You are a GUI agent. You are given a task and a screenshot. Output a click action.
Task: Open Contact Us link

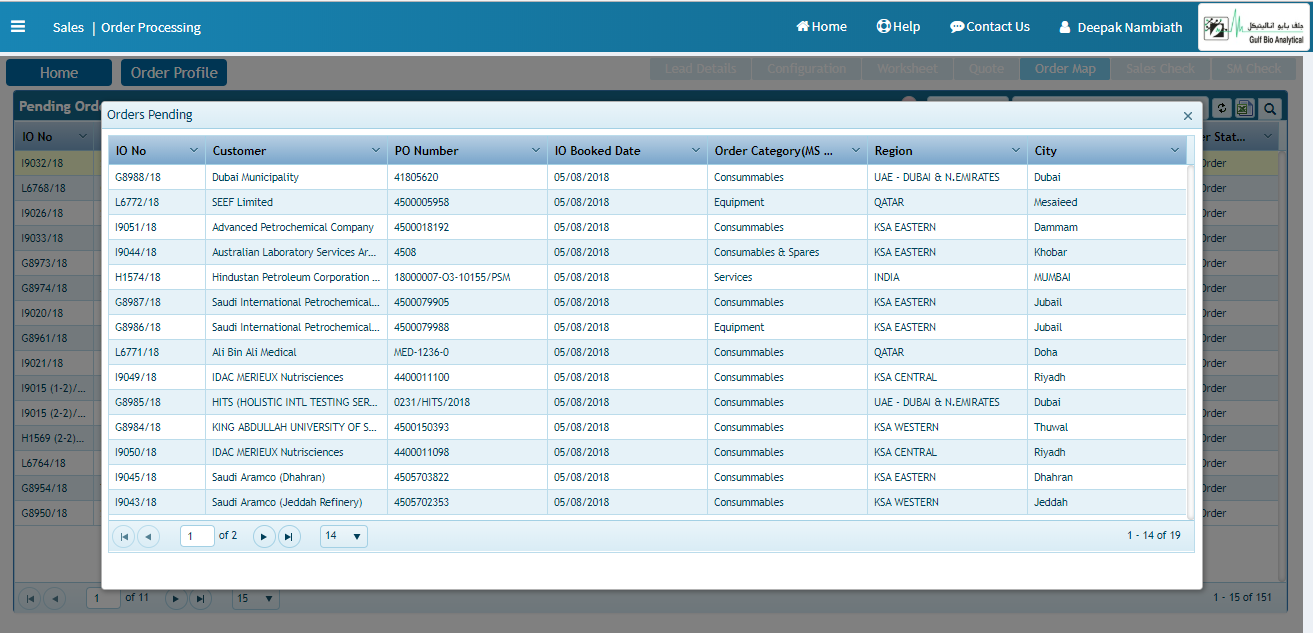tap(990, 27)
